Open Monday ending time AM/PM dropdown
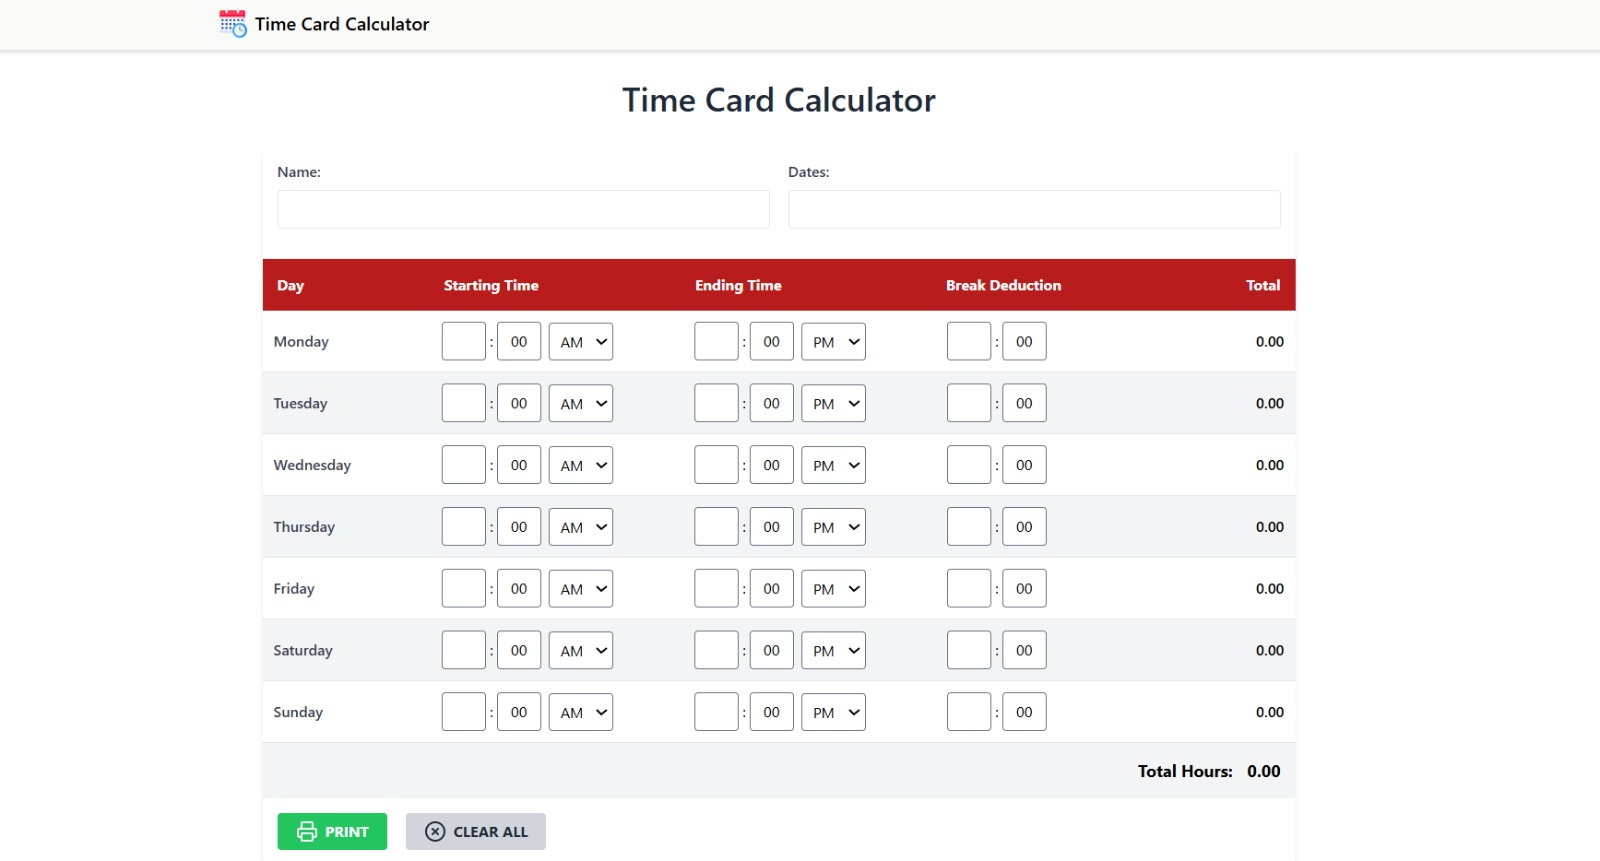Viewport: 1600px width, 861px height. (833, 342)
